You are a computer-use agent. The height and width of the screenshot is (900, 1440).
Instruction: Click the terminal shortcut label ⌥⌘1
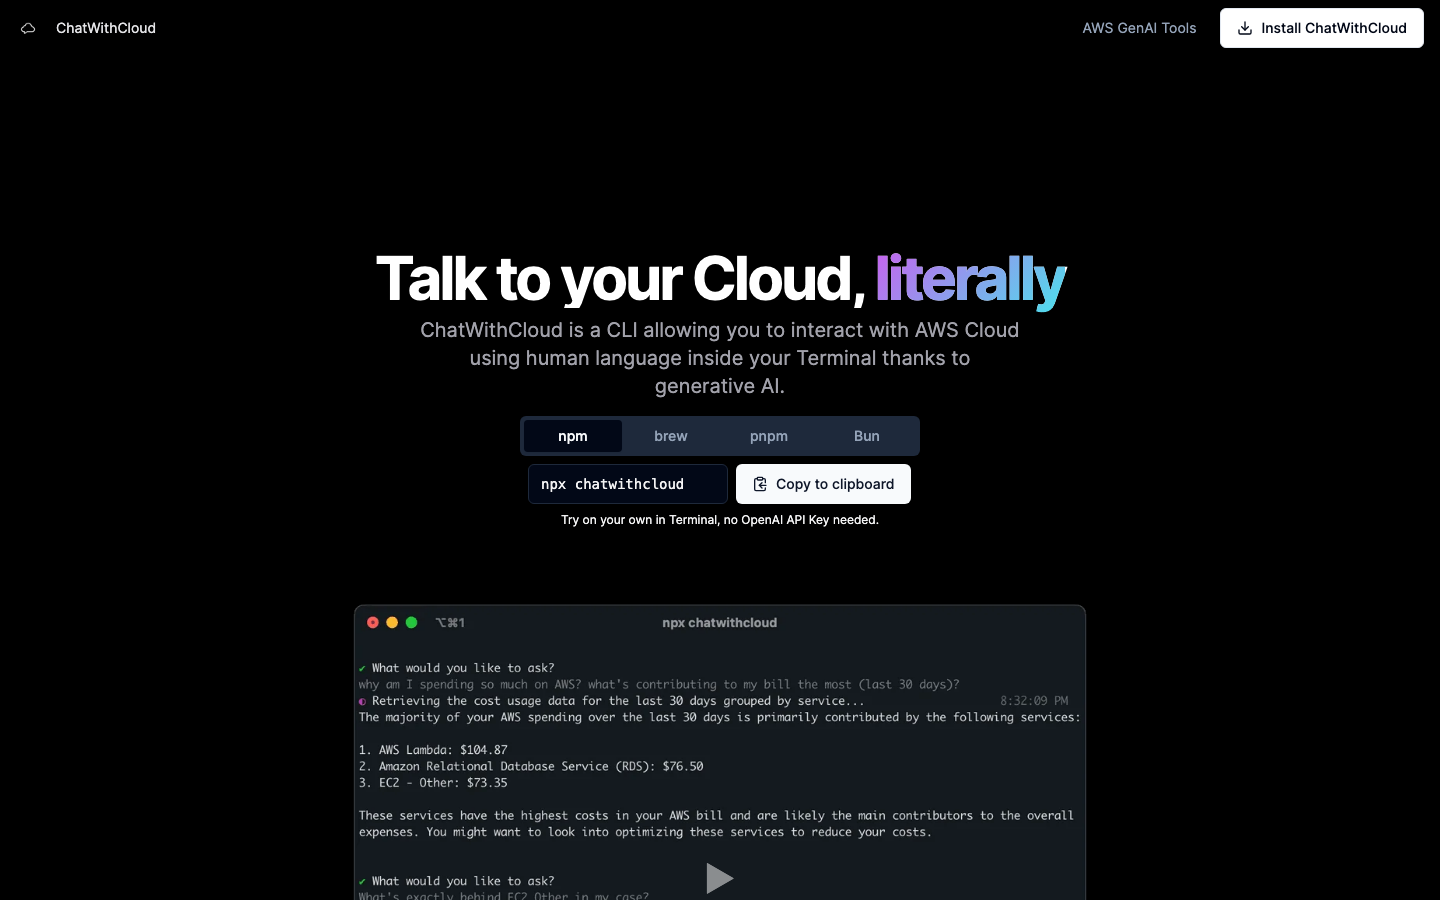point(450,622)
